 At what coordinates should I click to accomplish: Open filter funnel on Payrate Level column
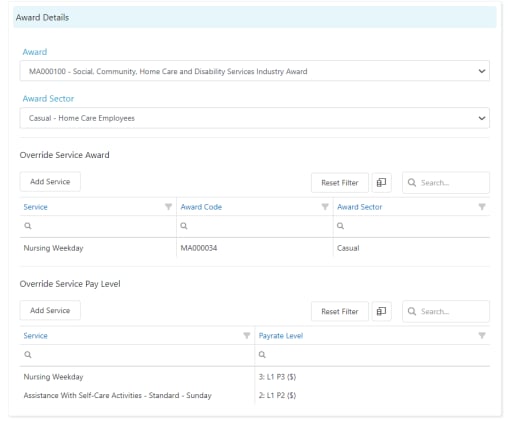pos(482,335)
